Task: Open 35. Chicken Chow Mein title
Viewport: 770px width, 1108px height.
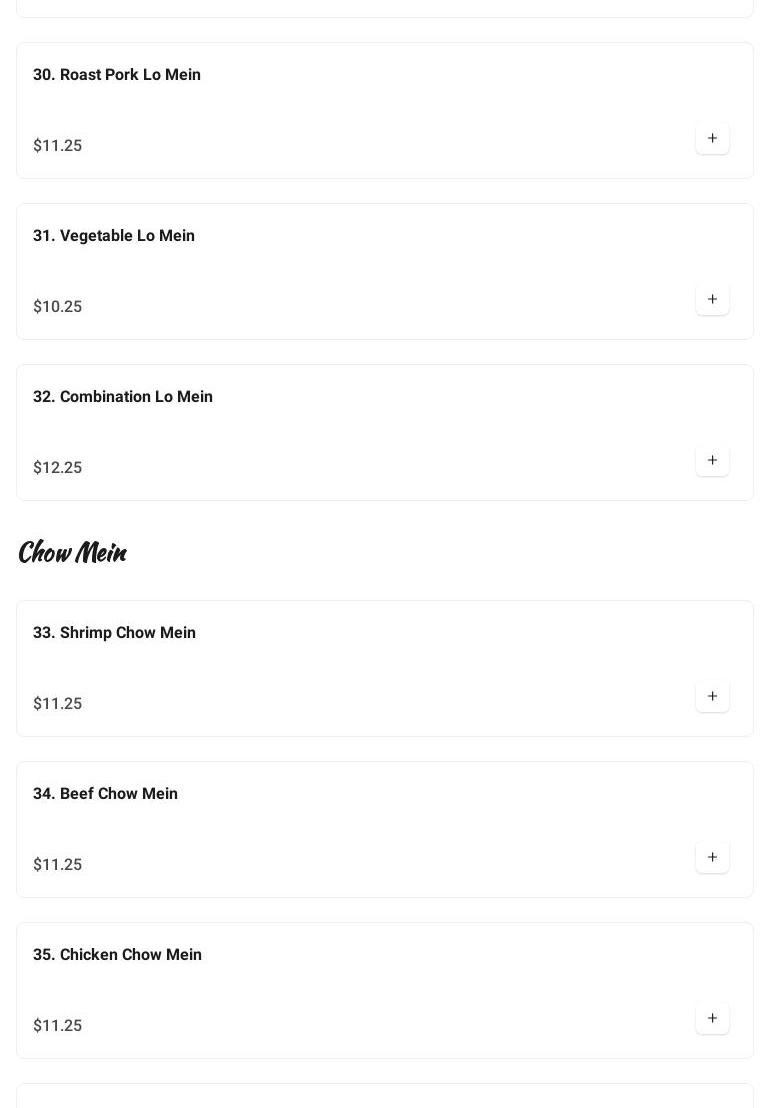Action: [117, 955]
